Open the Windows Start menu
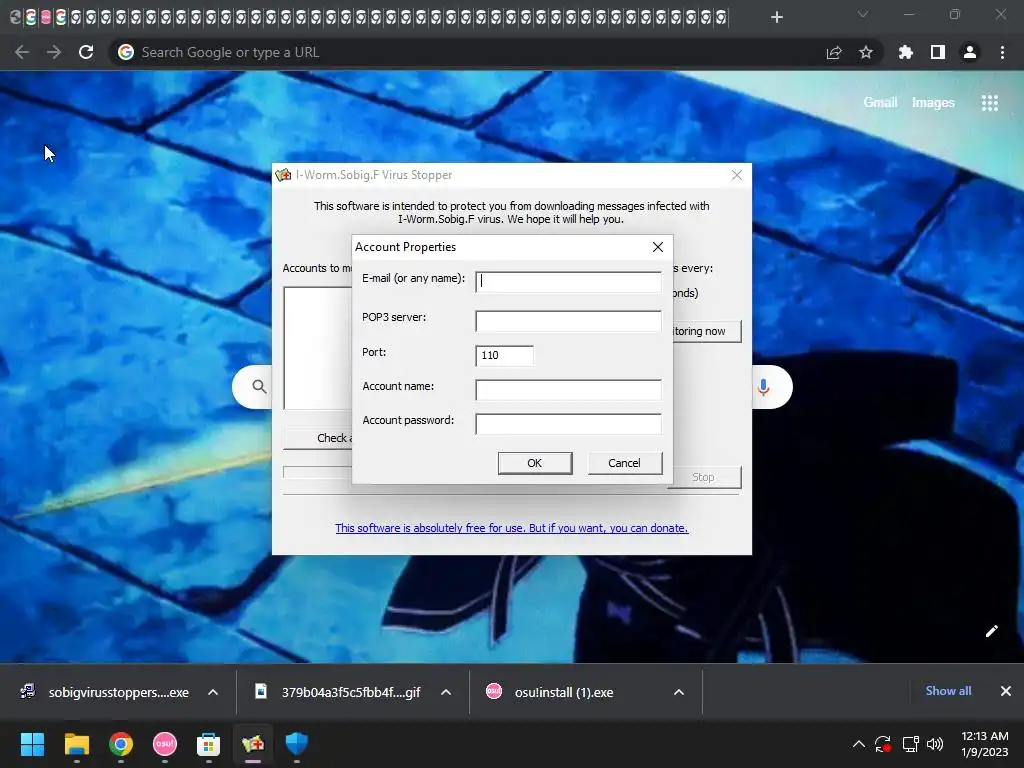 [x=32, y=744]
